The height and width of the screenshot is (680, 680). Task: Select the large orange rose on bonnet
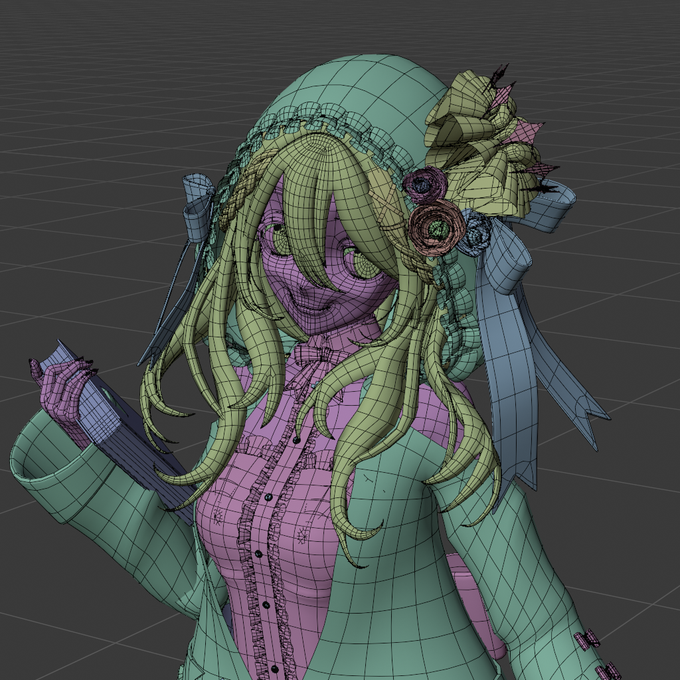point(436,226)
